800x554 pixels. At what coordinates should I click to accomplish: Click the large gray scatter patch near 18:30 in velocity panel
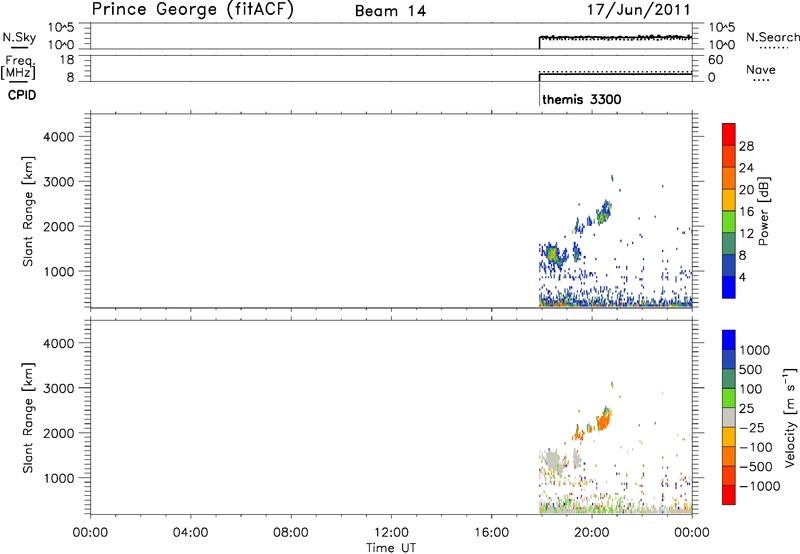[x=553, y=461]
